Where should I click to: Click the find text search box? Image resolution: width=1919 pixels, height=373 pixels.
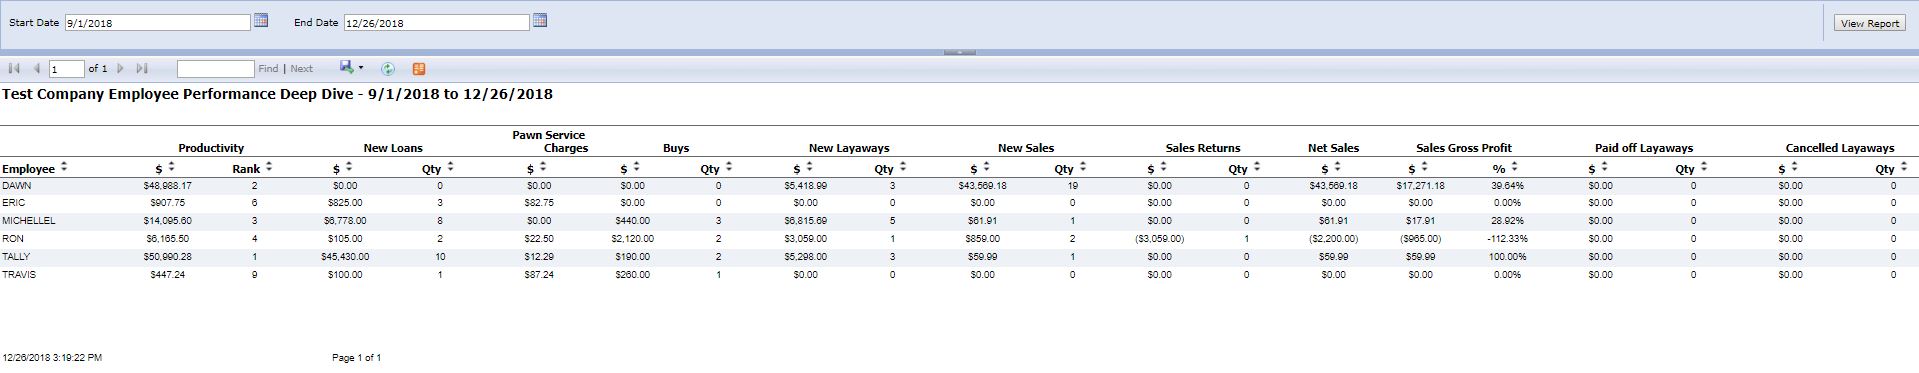coord(215,69)
